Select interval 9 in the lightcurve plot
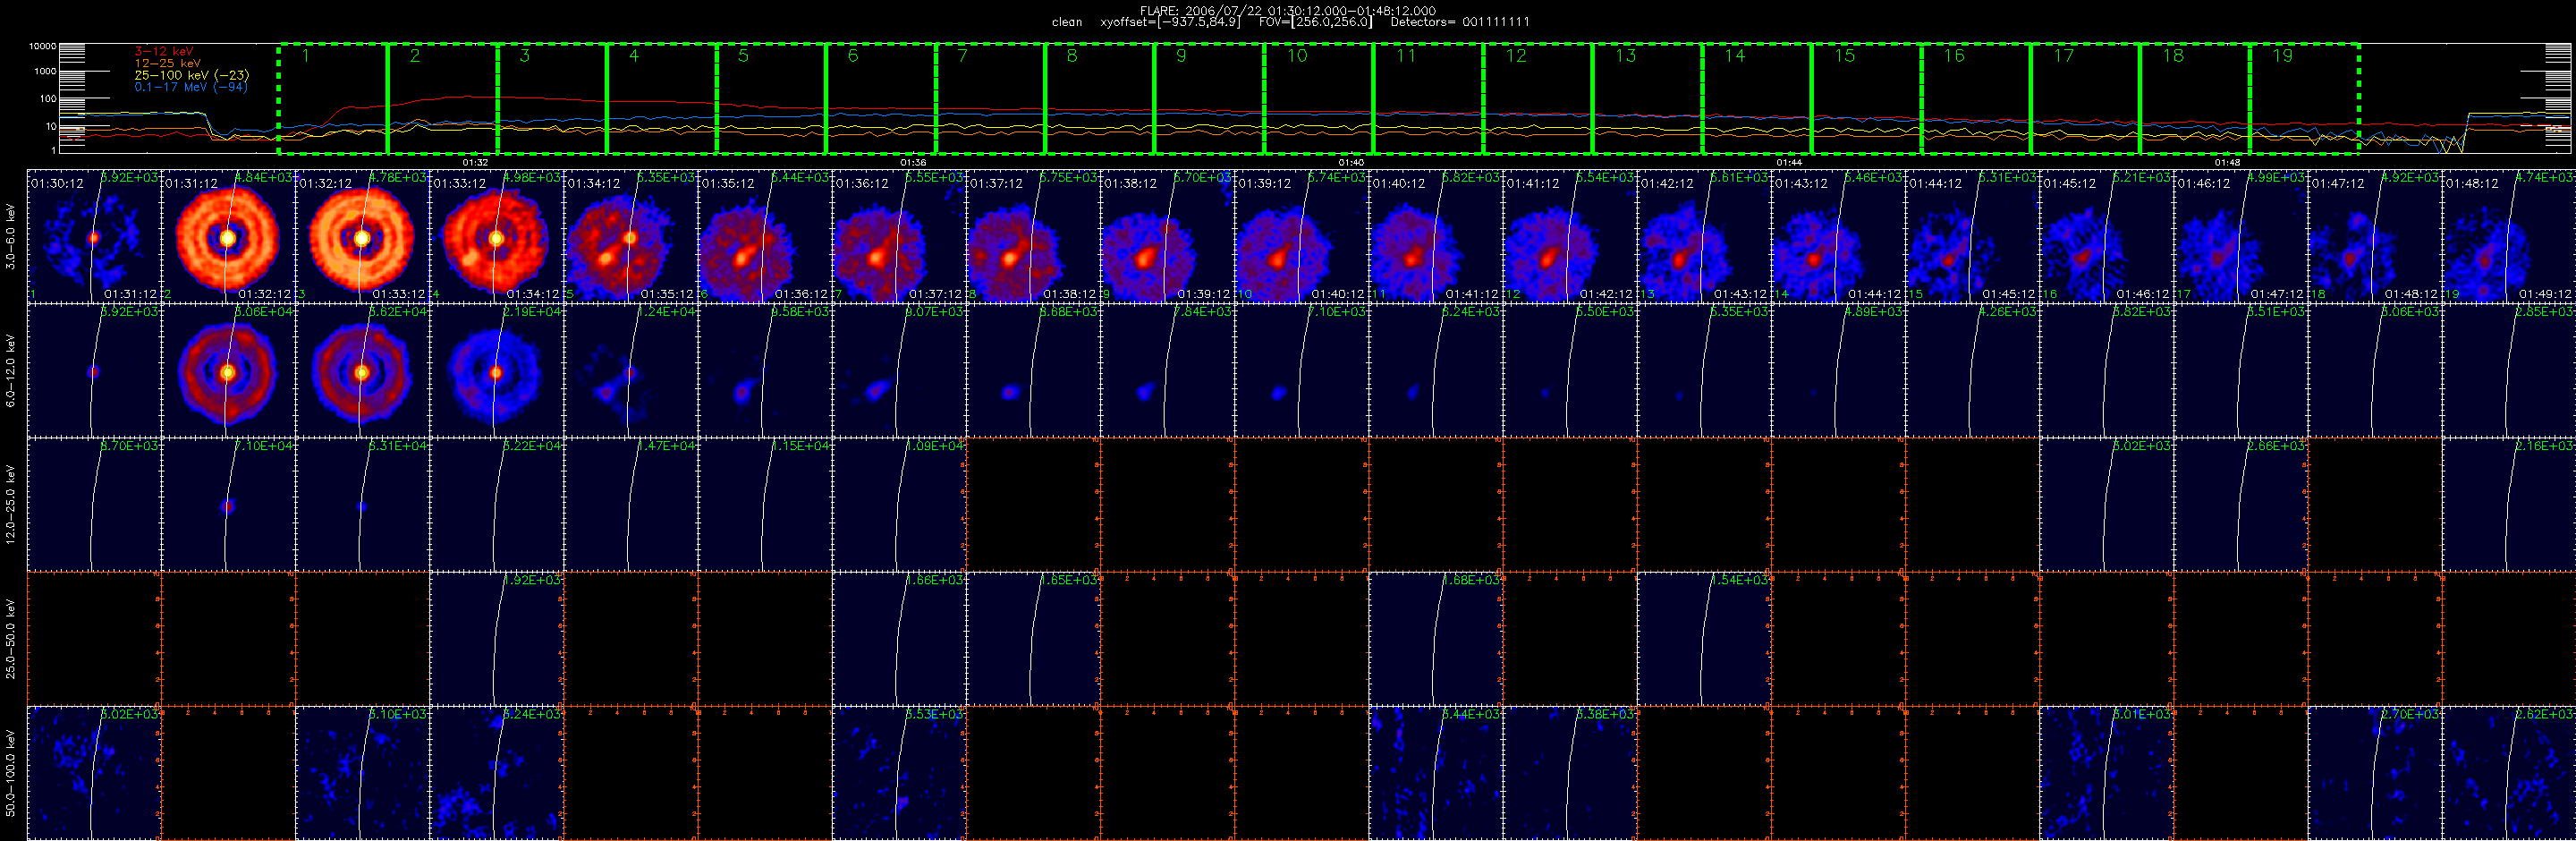This screenshot has width=2576, height=841. pos(1209,99)
